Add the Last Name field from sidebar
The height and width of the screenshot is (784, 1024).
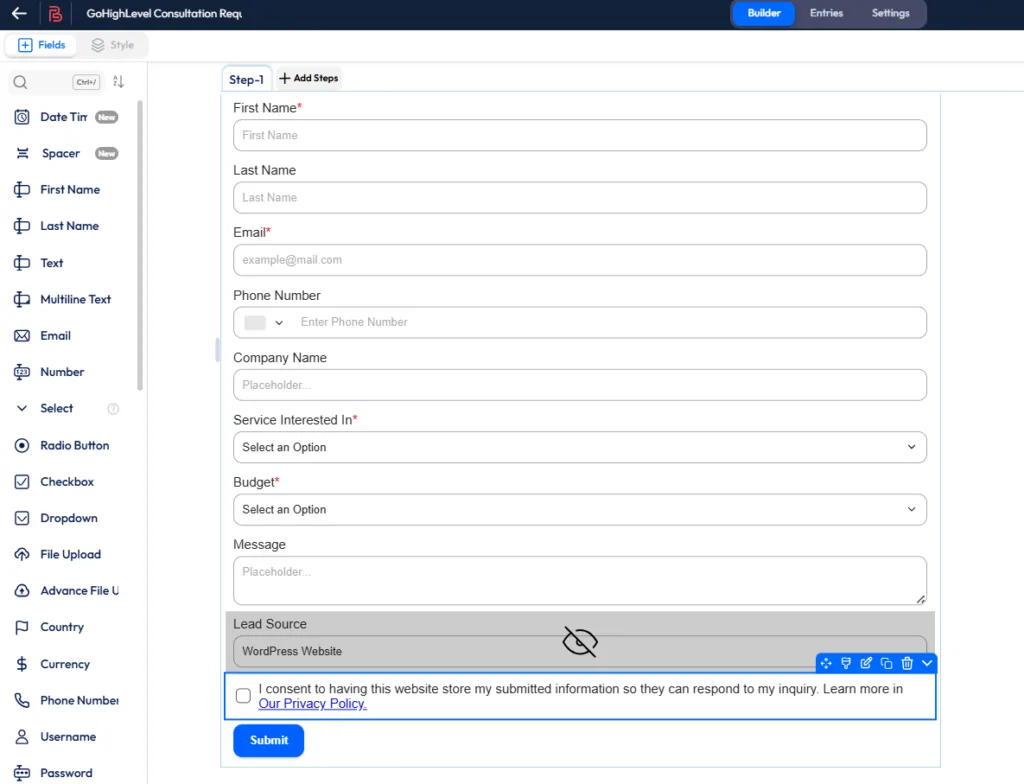tap(57, 226)
